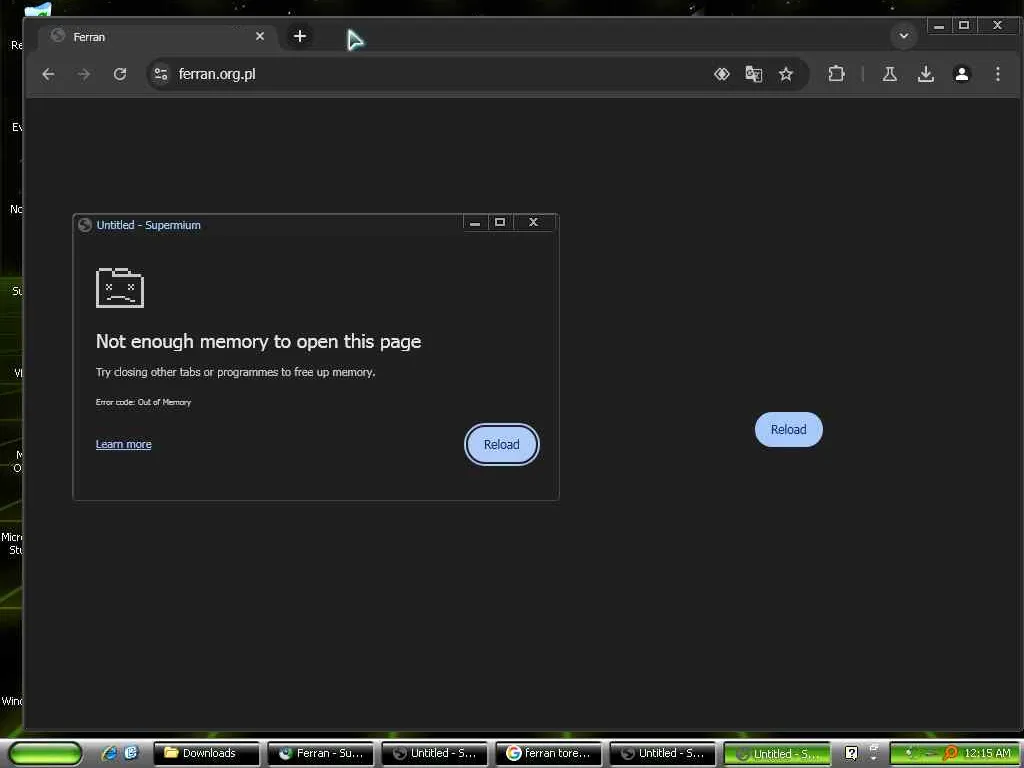This screenshot has height=768, width=1024.
Task: Close the Ferran tab
Action: (x=260, y=37)
